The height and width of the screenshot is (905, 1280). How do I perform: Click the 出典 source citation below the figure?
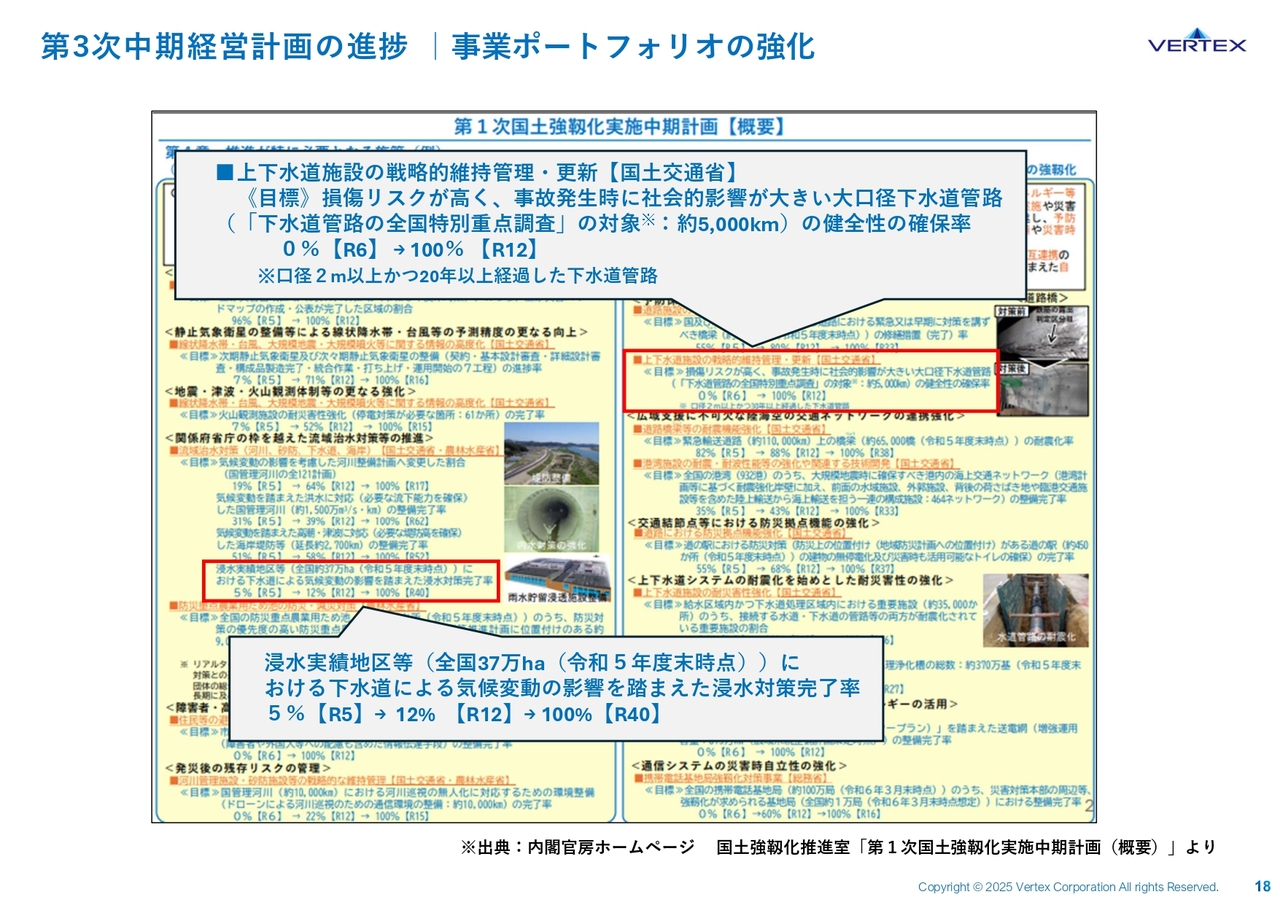837,847
